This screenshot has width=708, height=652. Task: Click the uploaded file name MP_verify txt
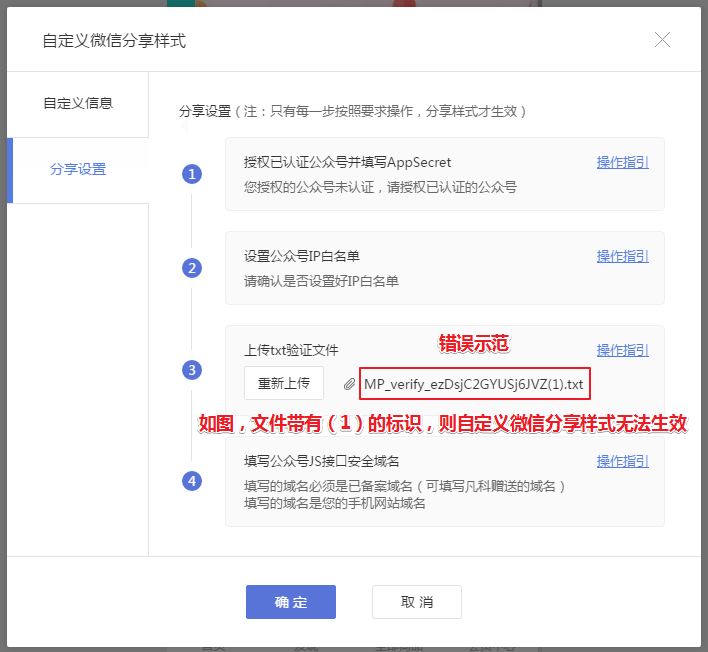coord(474,384)
